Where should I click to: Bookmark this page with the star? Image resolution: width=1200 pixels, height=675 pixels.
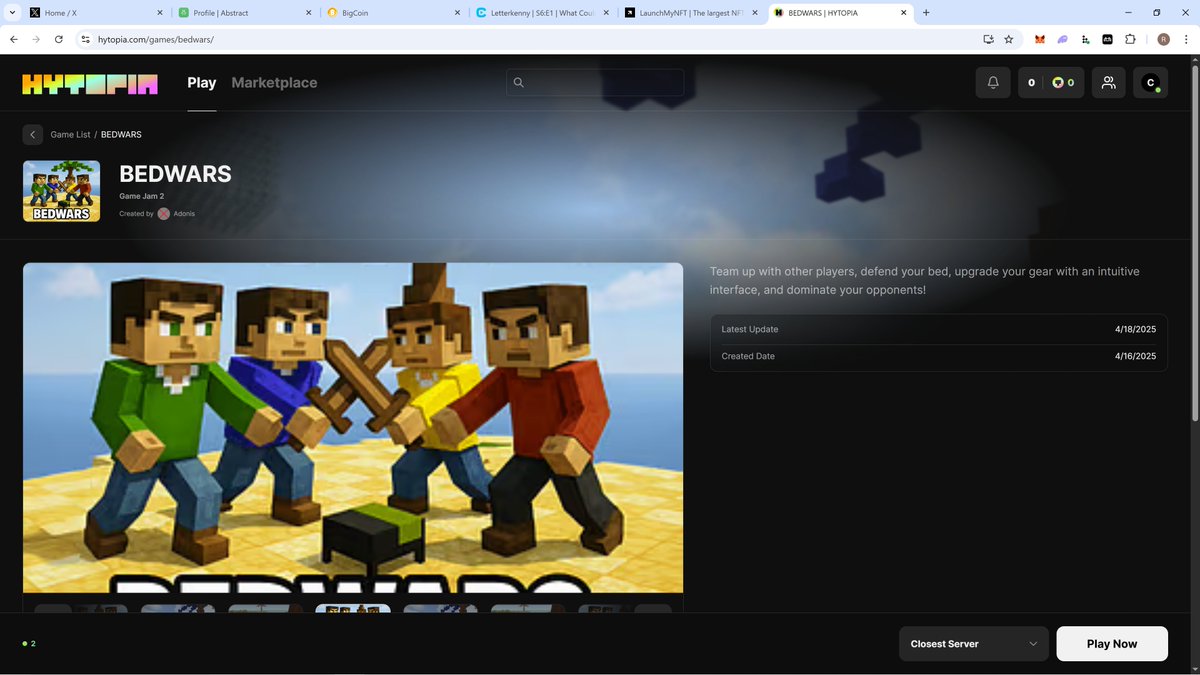tap(1009, 39)
